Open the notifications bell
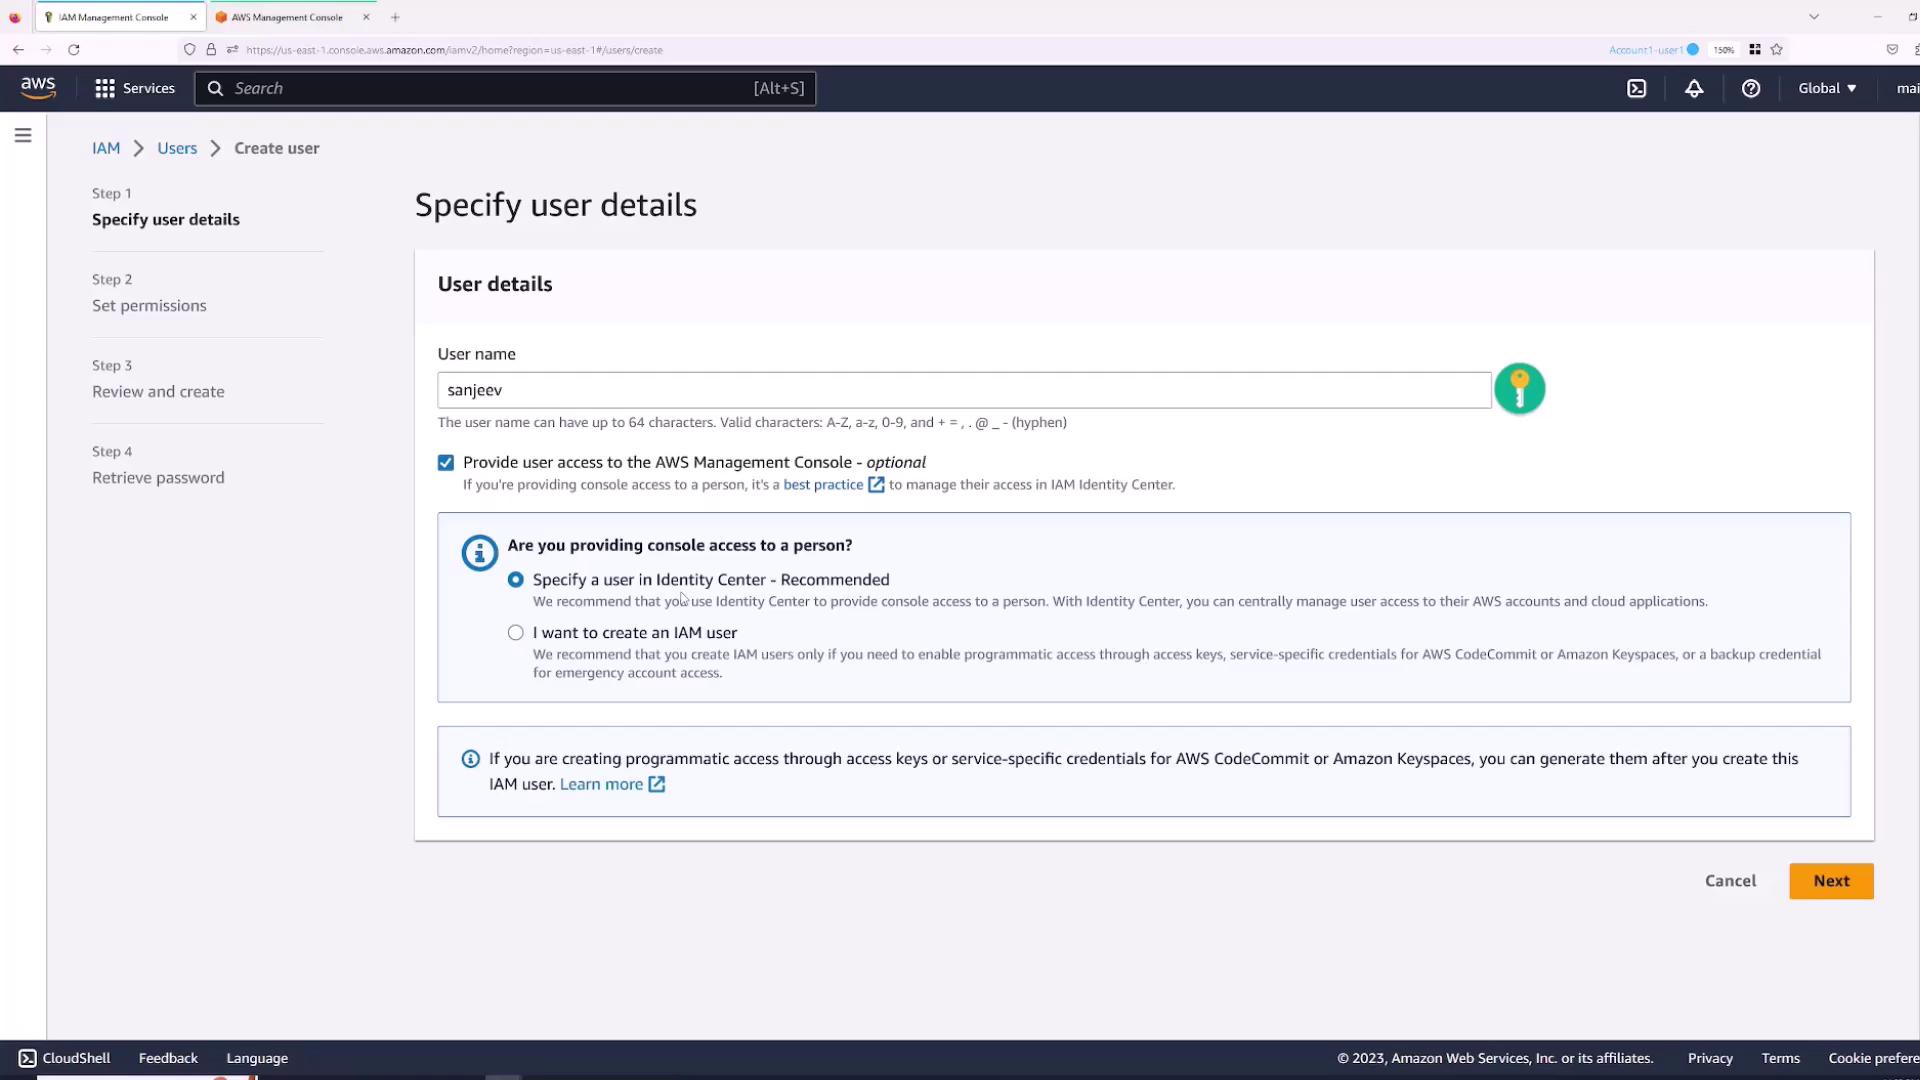This screenshot has height=1080, width=1920. click(1694, 88)
